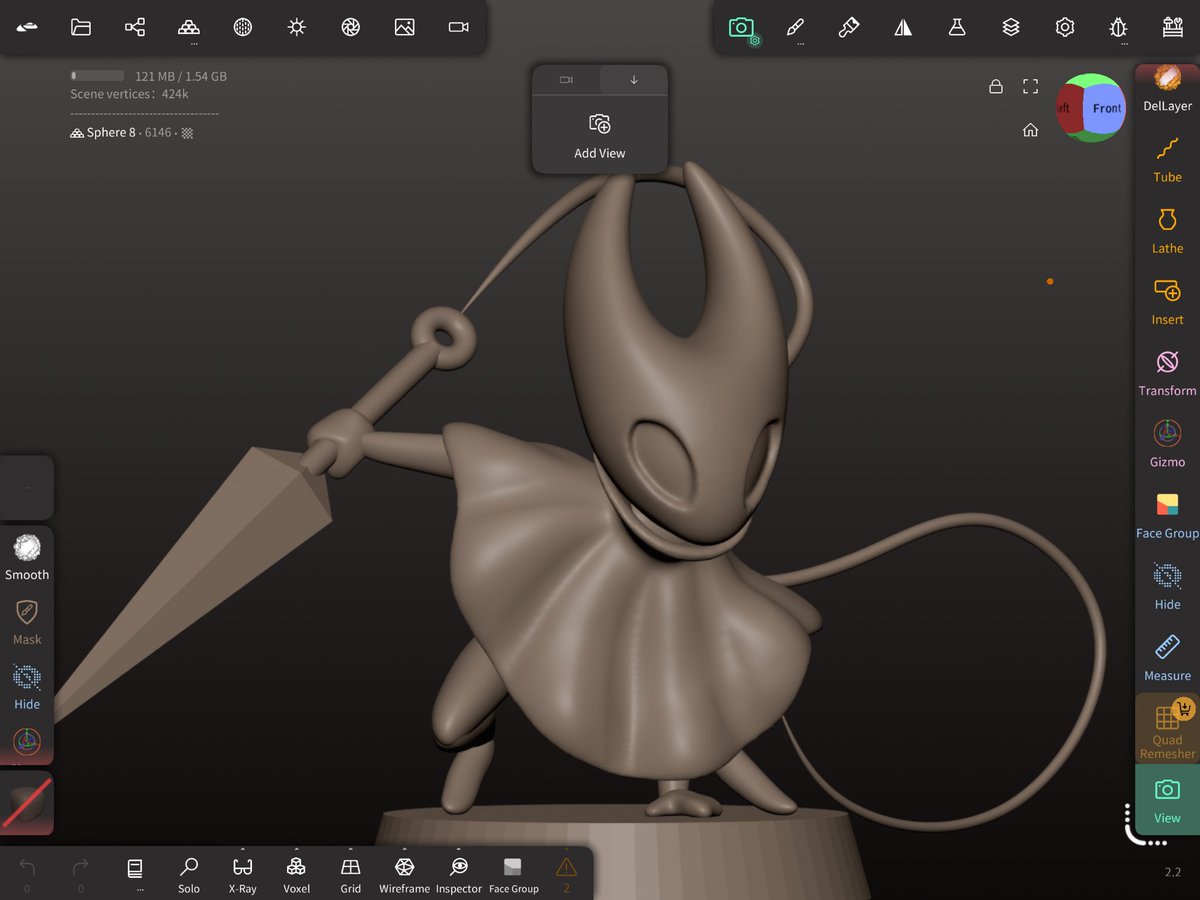Select the DelLayer tool

click(1167, 88)
